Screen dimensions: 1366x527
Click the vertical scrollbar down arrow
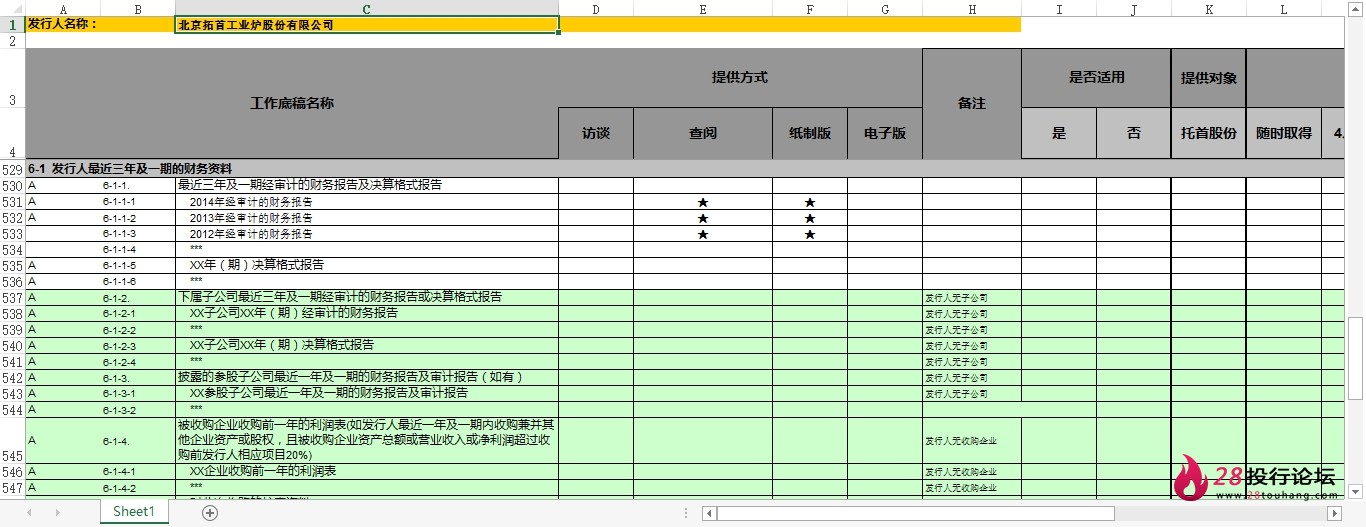coord(1356,491)
